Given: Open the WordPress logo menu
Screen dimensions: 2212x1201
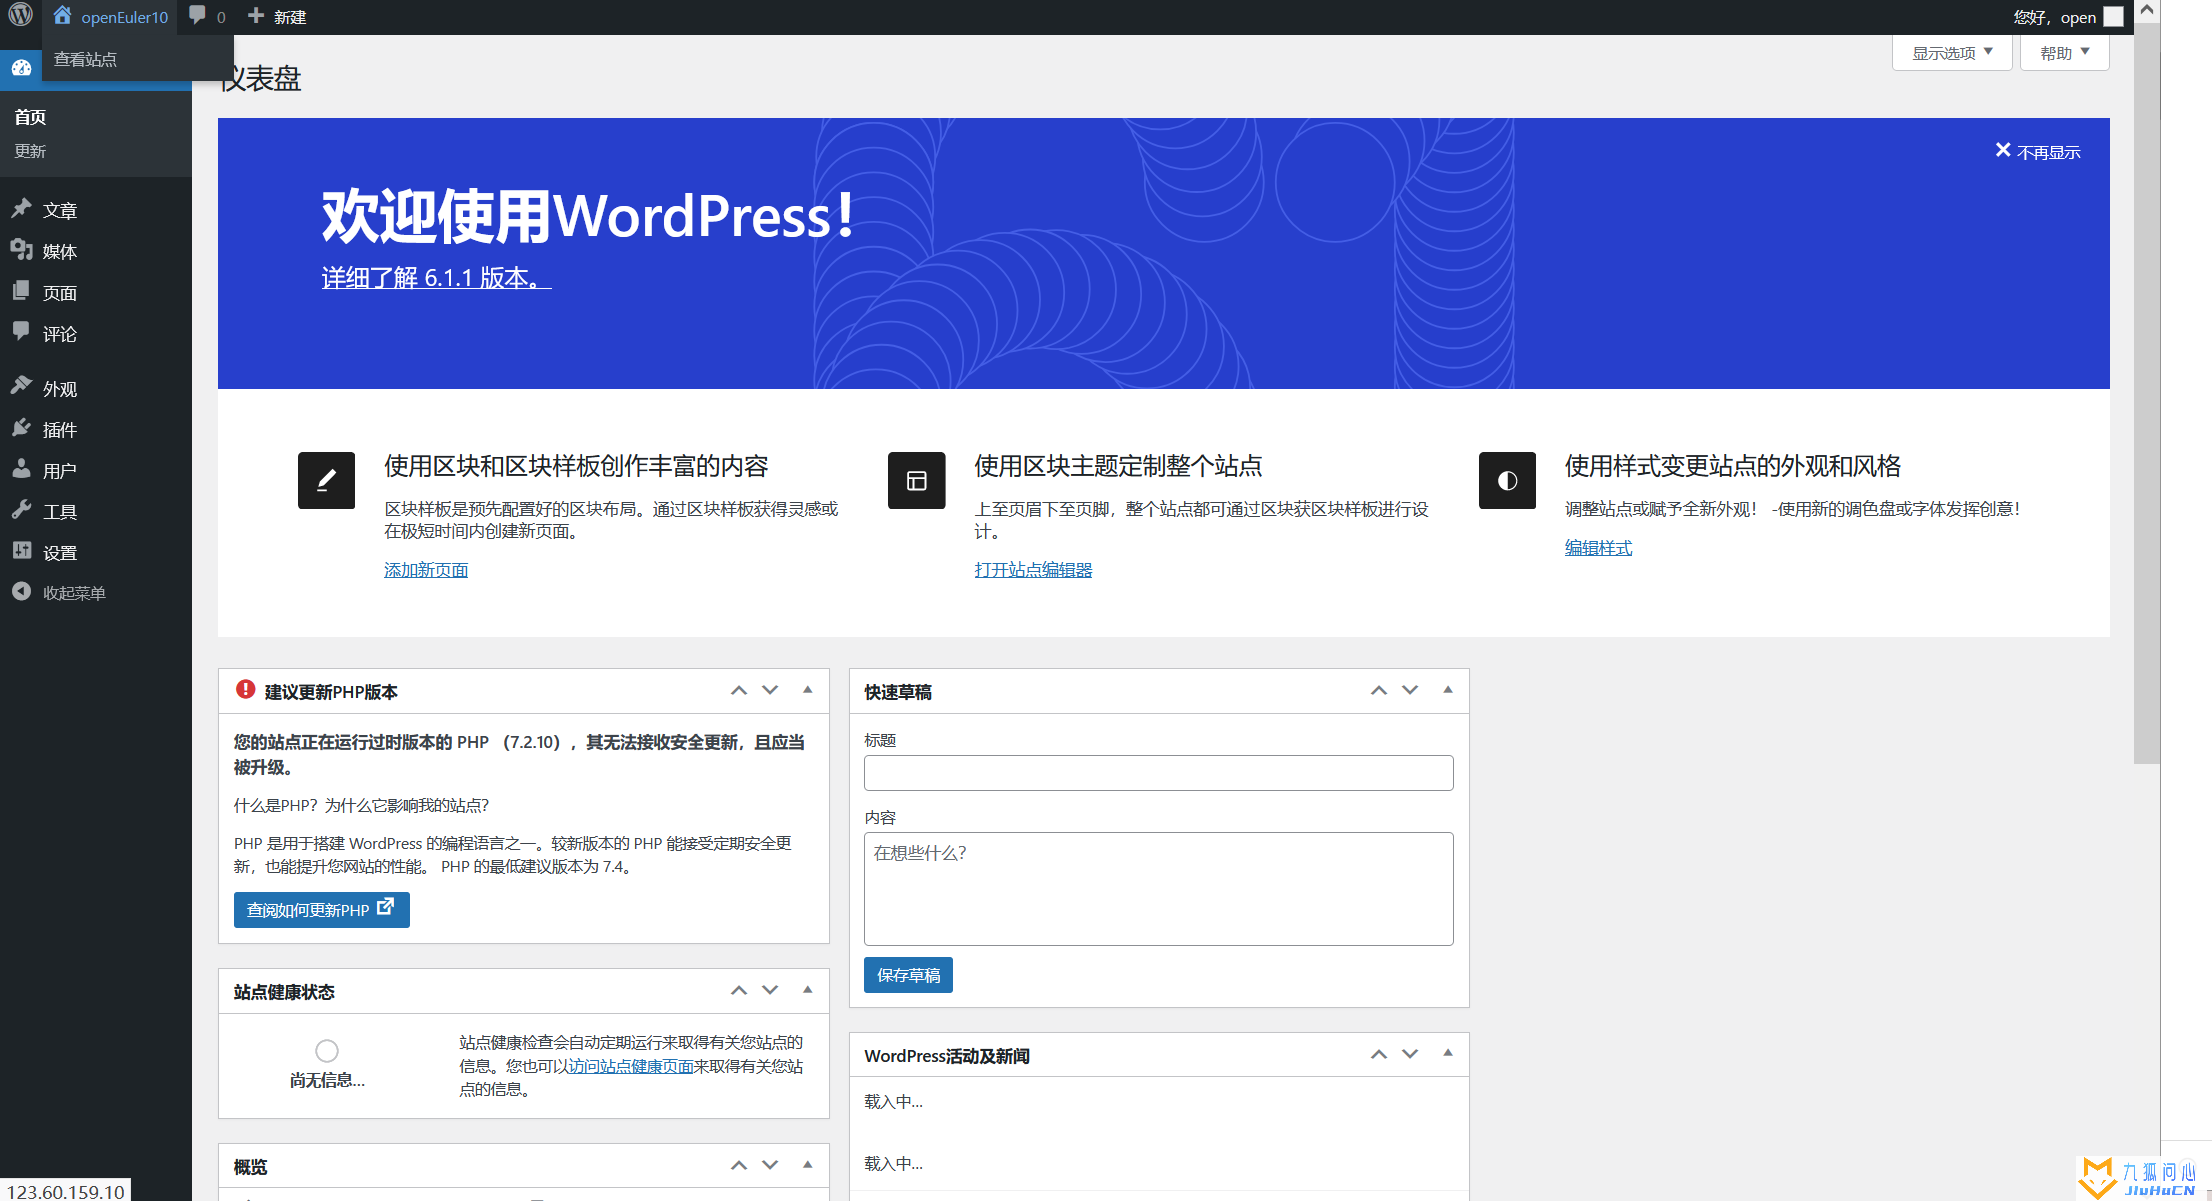Looking at the screenshot, I should tap(21, 15).
